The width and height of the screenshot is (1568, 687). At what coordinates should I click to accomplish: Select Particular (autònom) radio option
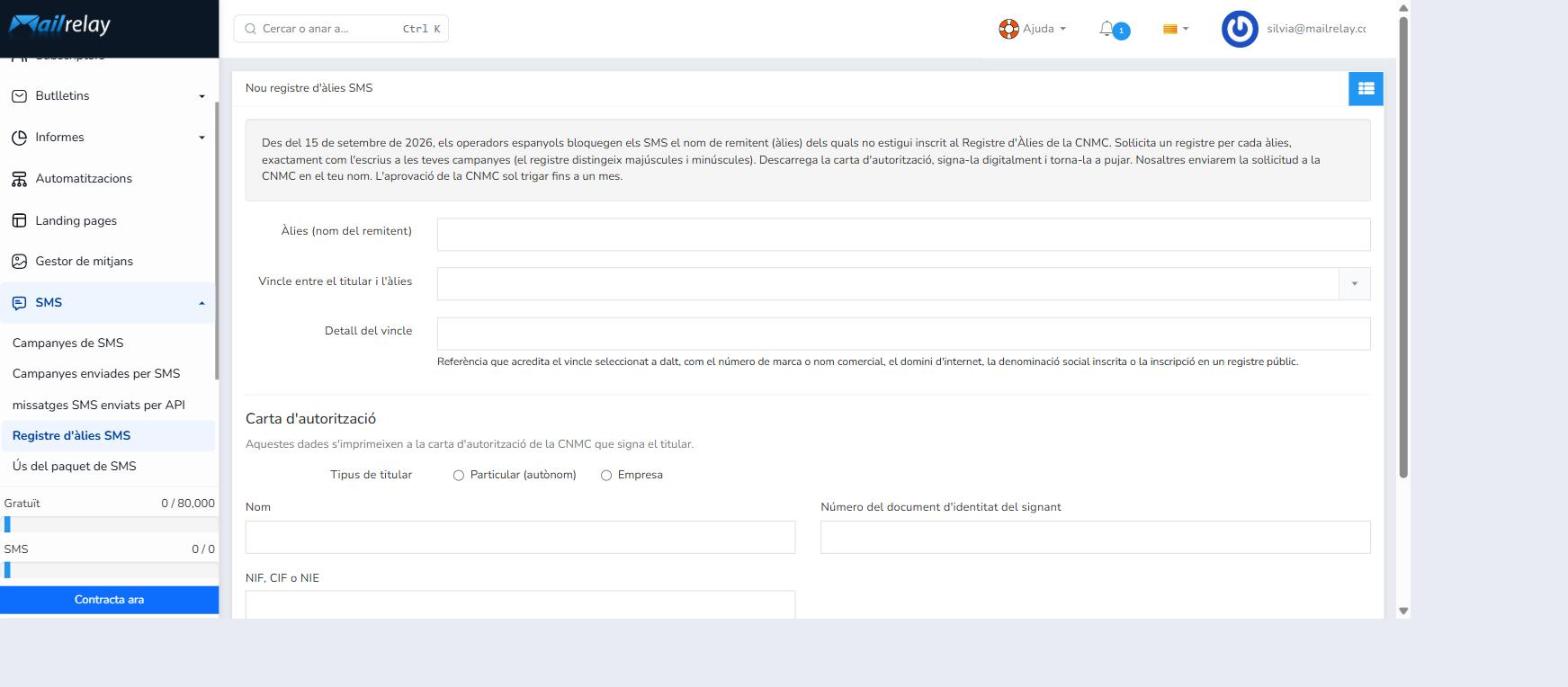coord(459,475)
